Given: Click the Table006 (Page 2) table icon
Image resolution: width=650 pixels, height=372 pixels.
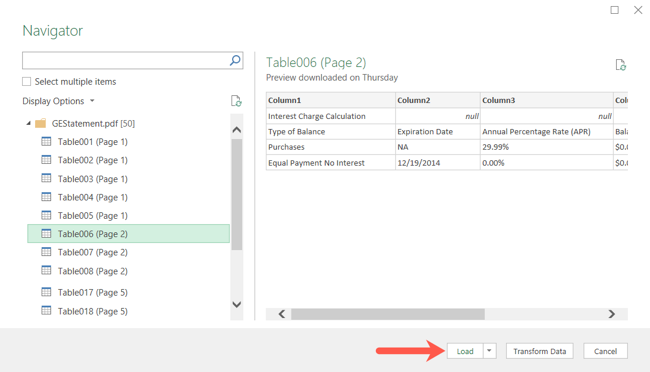Looking at the screenshot, I should [x=46, y=233].
